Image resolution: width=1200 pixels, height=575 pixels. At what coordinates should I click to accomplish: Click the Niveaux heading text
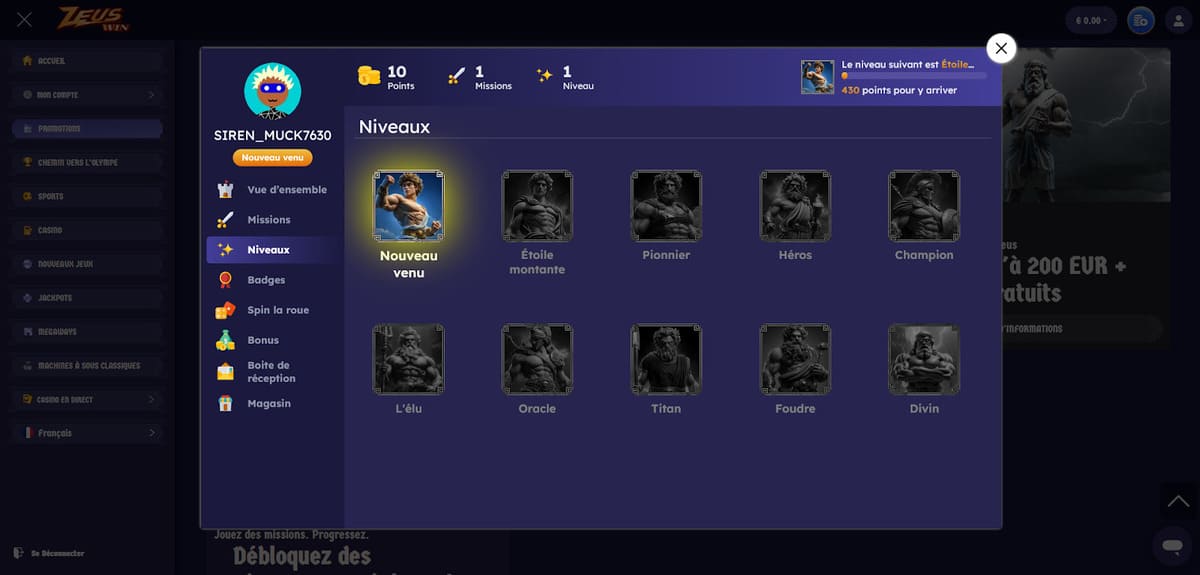tap(394, 127)
